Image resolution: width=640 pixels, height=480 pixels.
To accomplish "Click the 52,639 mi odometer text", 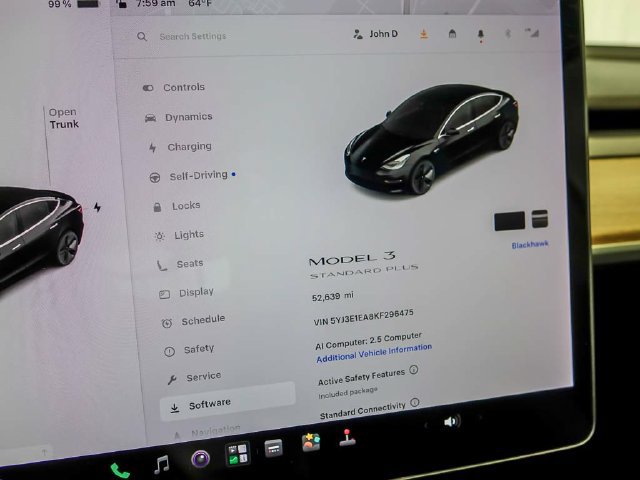I will (x=332, y=296).
